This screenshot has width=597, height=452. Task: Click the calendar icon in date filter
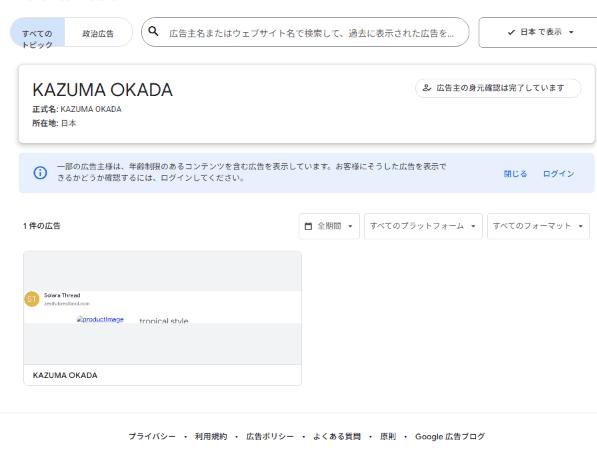point(308,226)
